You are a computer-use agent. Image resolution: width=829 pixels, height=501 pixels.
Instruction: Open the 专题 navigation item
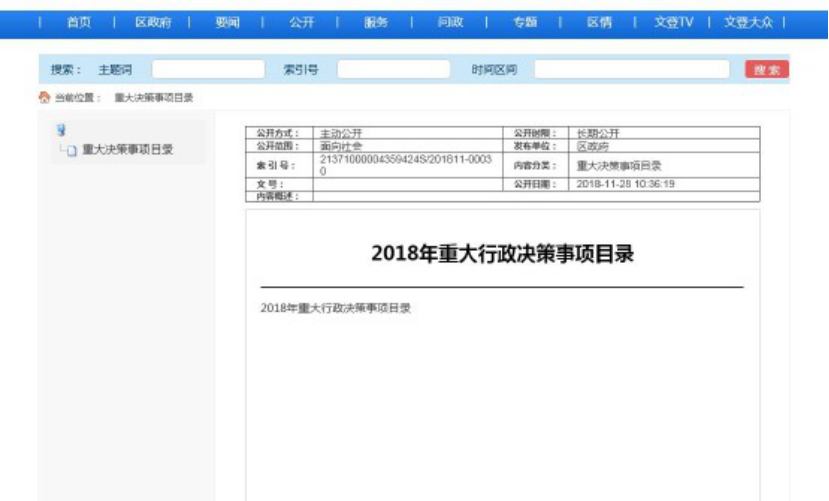[x=525, y=22]
